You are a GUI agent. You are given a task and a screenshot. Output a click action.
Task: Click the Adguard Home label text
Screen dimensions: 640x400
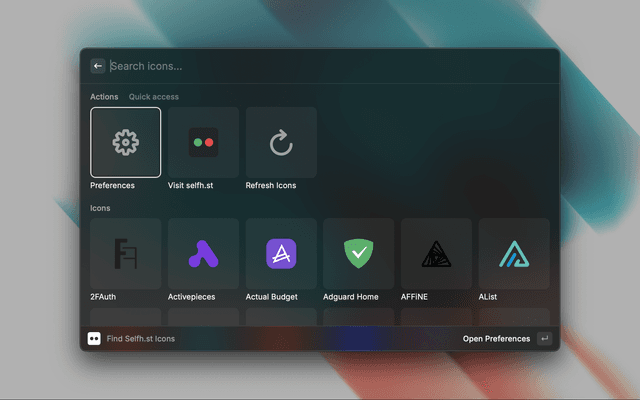click(351, 297)
